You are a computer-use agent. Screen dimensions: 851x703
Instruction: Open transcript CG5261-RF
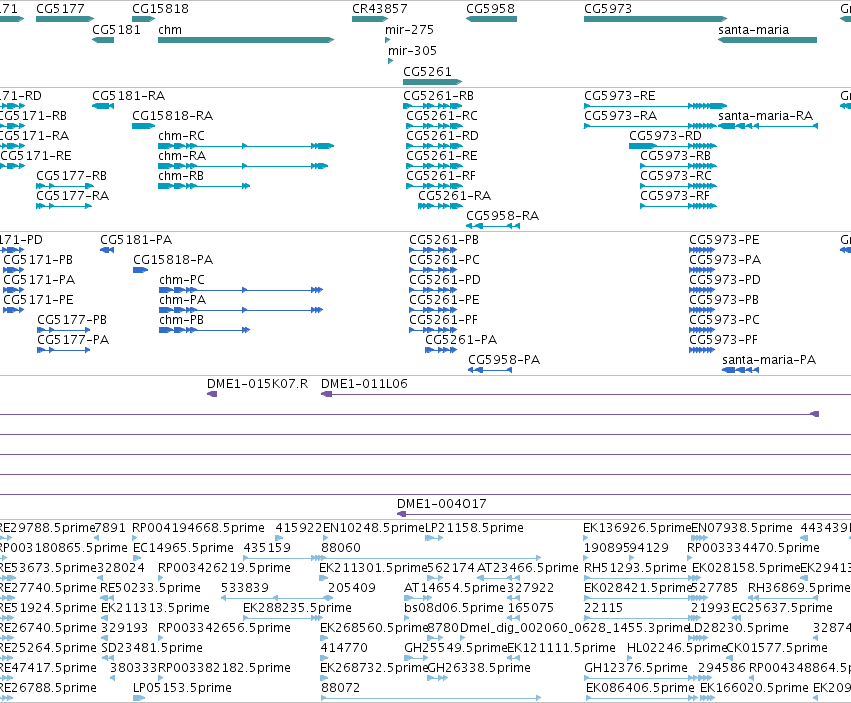tap(434, 186)
